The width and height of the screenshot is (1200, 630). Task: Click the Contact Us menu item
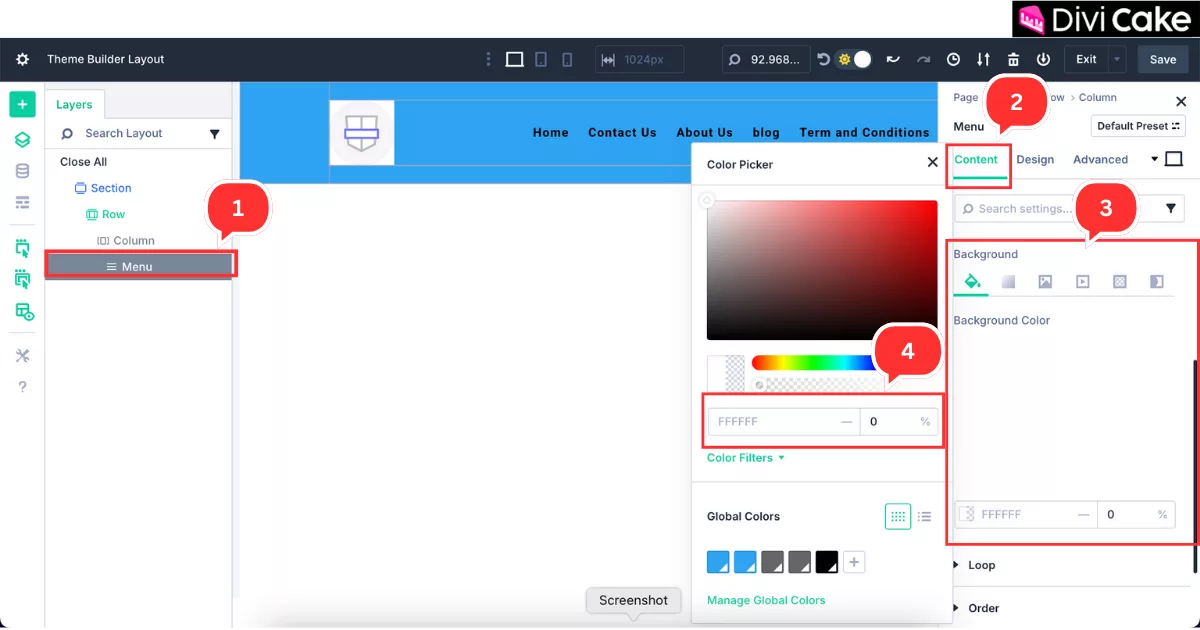(x=622, y=132)
